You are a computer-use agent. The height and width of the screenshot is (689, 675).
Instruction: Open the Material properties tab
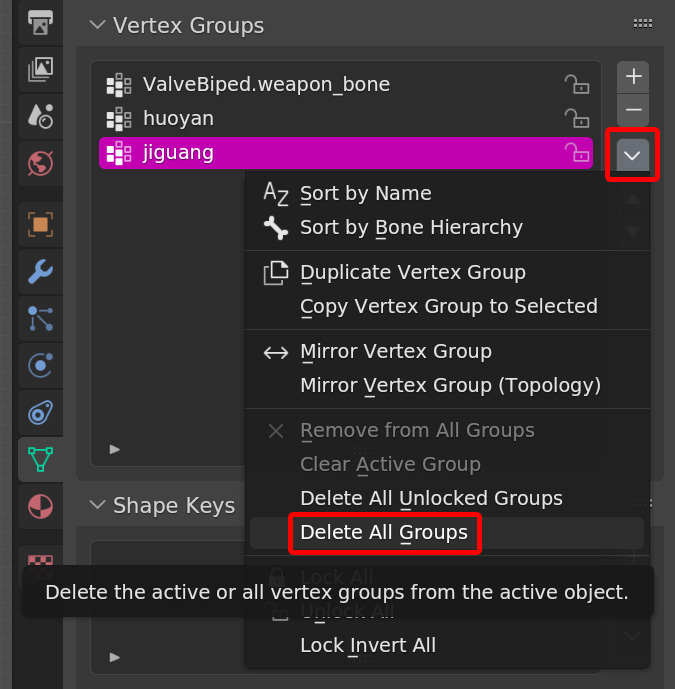coord(40,506)
